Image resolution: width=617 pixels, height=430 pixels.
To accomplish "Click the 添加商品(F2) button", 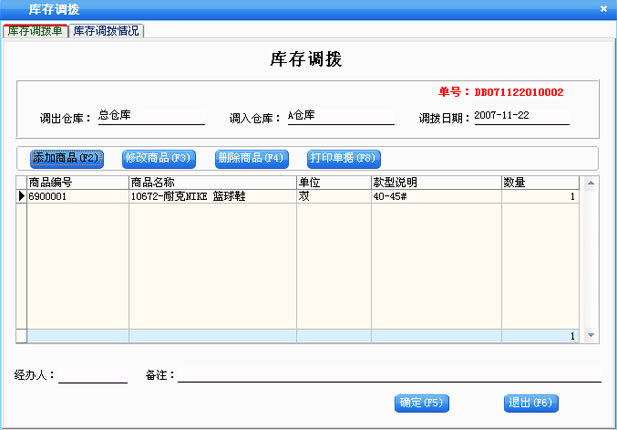I will click(x=66, y=158).
